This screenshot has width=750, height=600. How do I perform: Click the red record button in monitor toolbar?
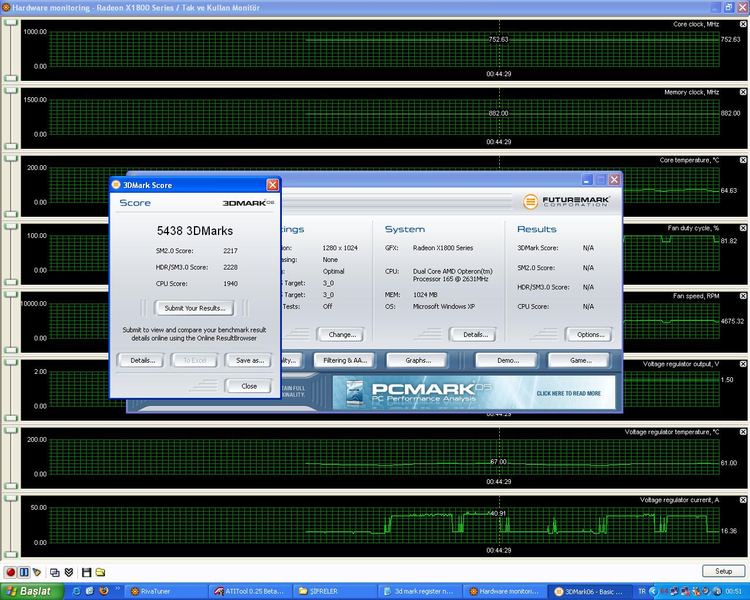10,572
